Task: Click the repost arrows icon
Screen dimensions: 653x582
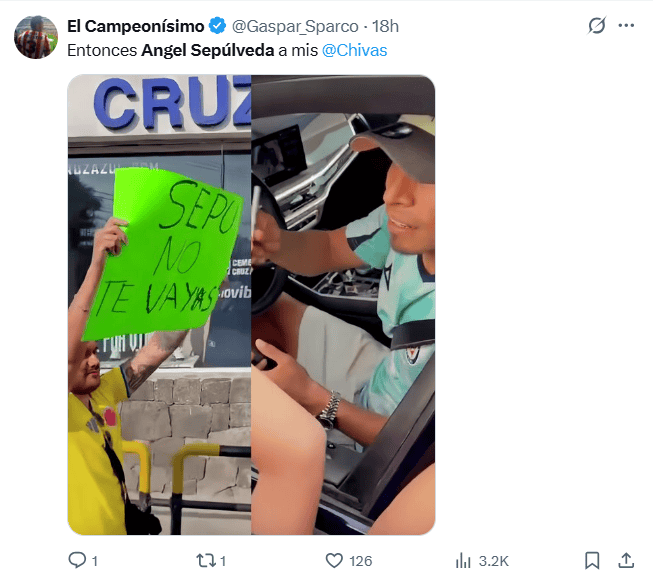Action: [x=206, y=560]
